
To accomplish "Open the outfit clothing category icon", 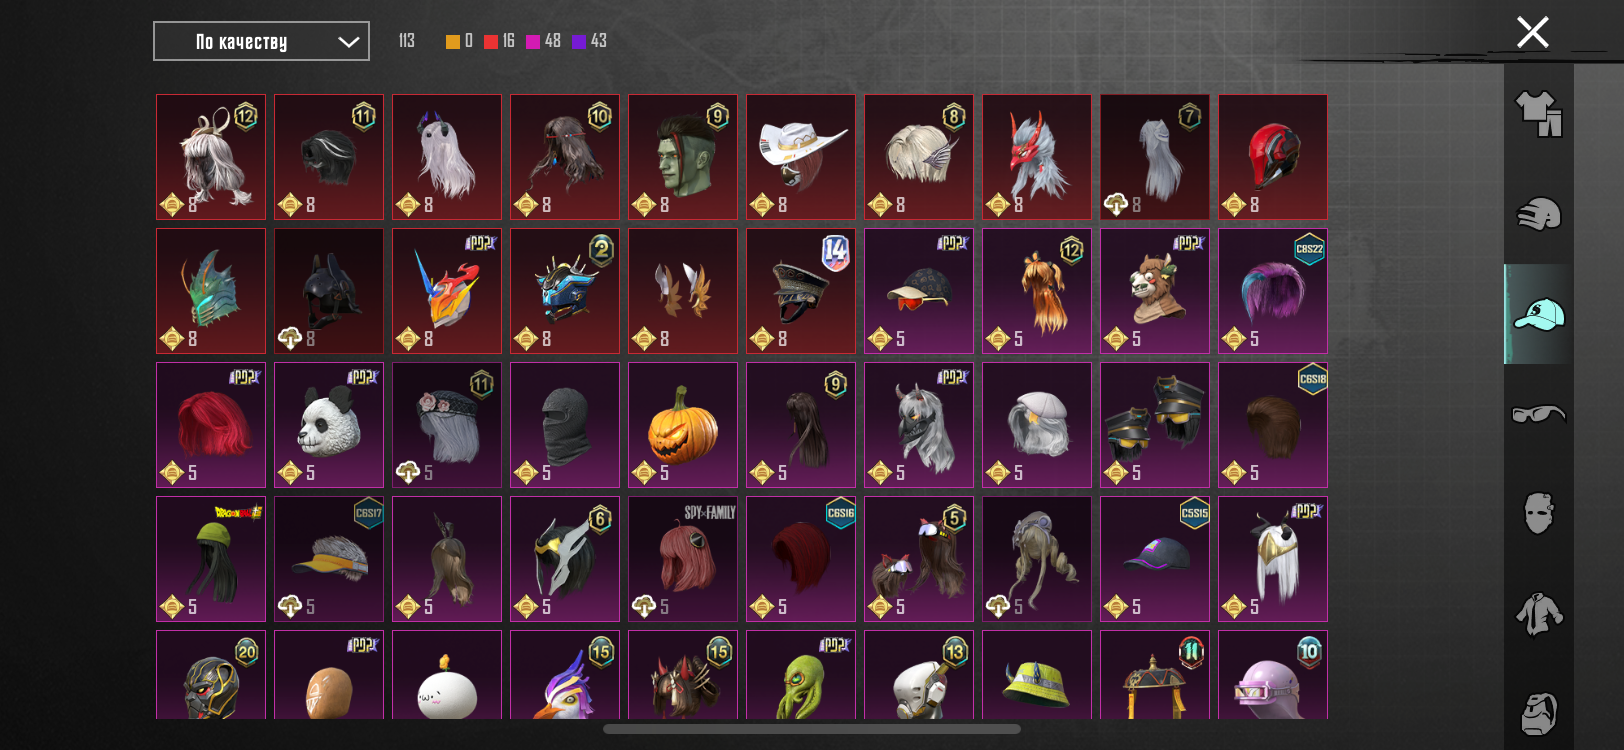I will pyautogui.click(x=1538, y=113).
